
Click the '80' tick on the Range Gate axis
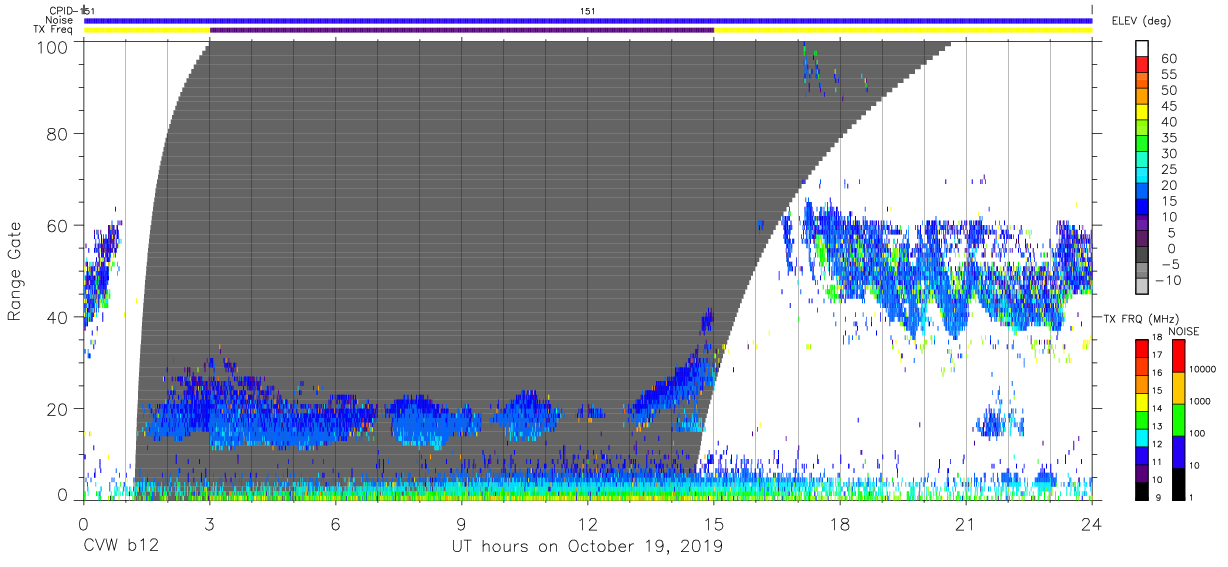(58, 135)
